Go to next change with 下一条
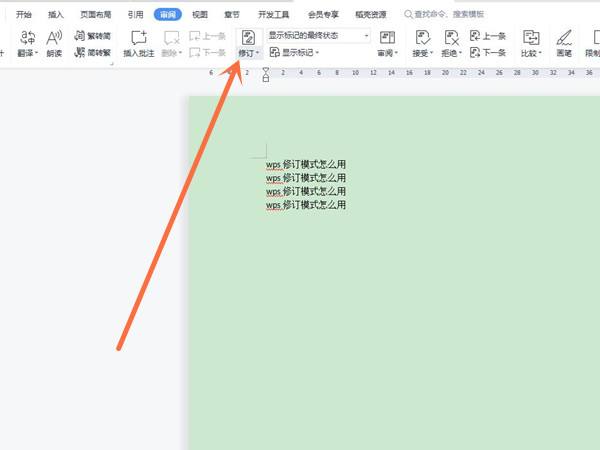Screen dimensions: 600x450 coord(488,52)
